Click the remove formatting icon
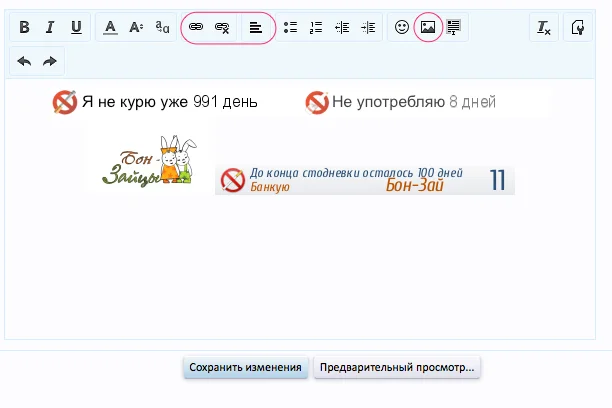612x408 pixels. pos(543,28)
